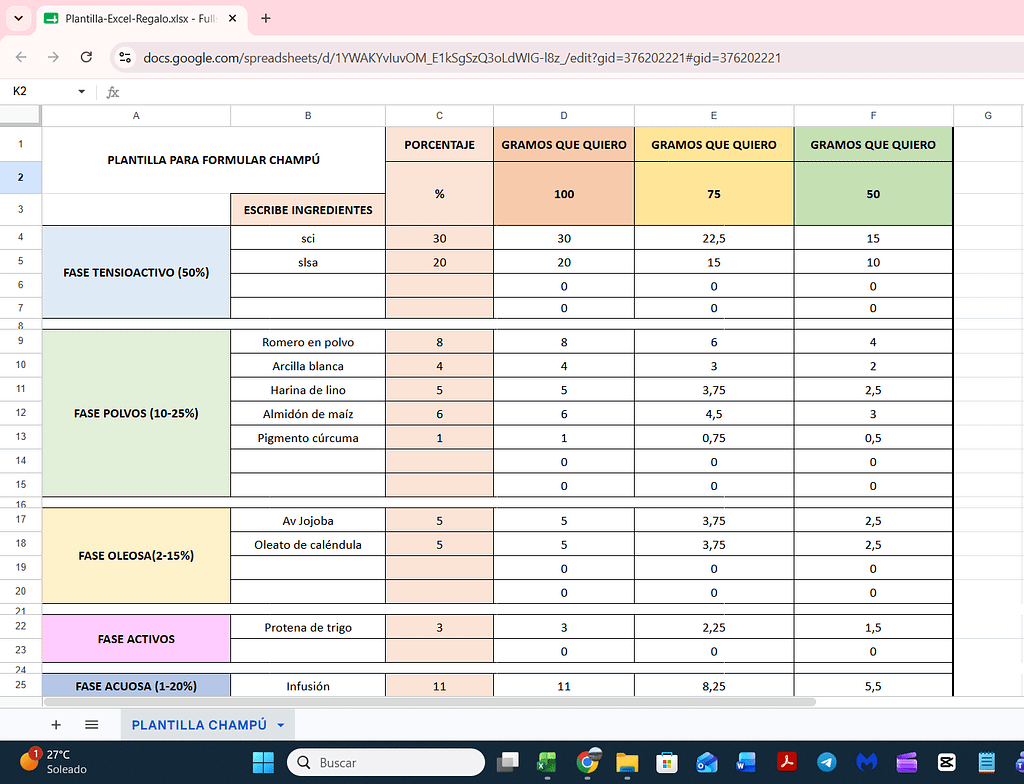Viewport: 1024px width, 784px height.
Task: Select the 'Arcilla blanca' cell
Action: pos(308,366)
